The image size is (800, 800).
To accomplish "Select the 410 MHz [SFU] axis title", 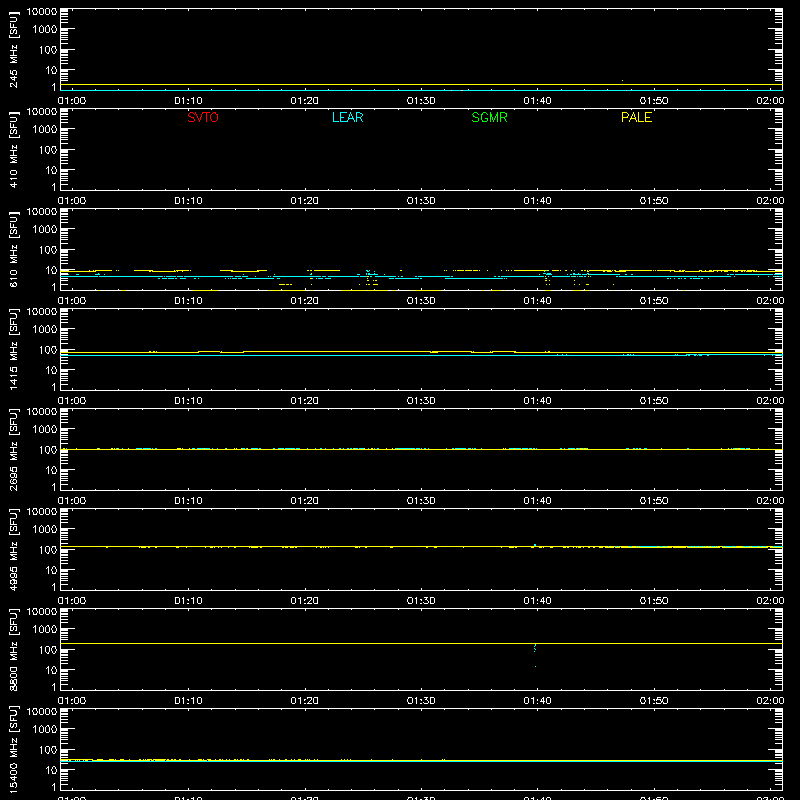I will (13, 149).
